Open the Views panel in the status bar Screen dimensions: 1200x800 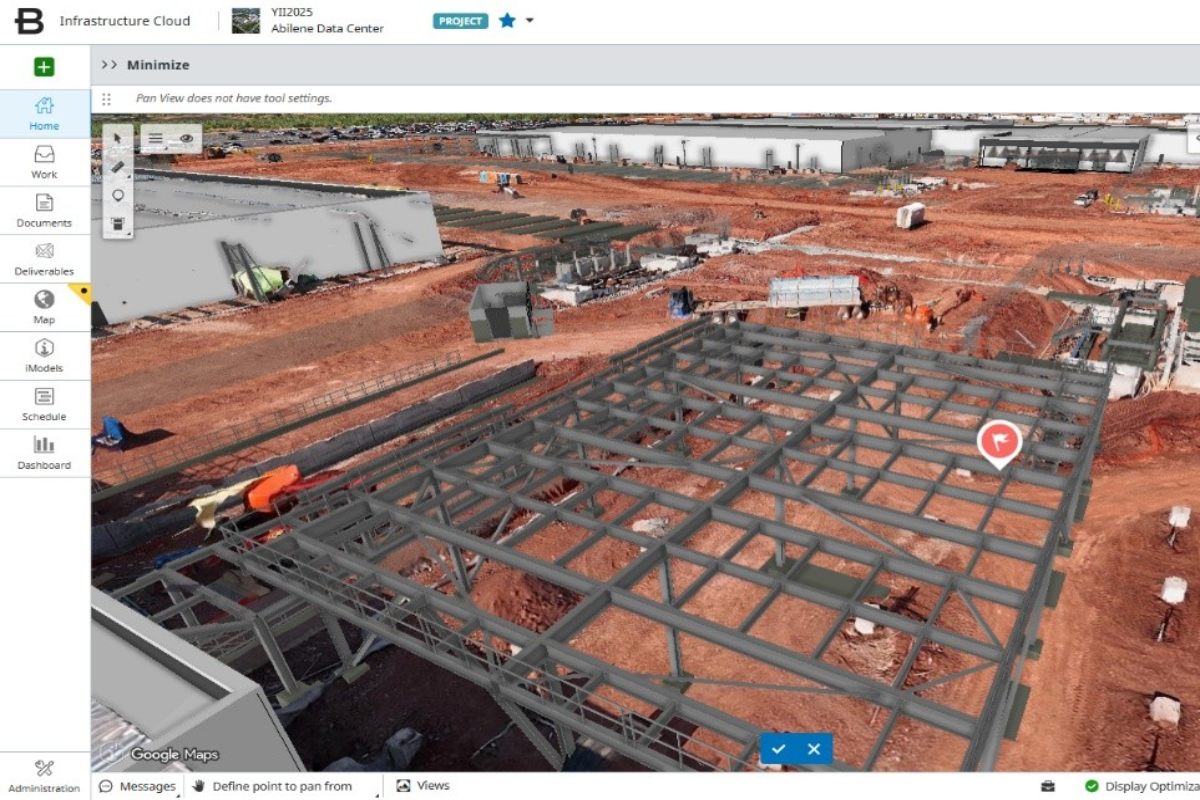click(x=423, y=786)
